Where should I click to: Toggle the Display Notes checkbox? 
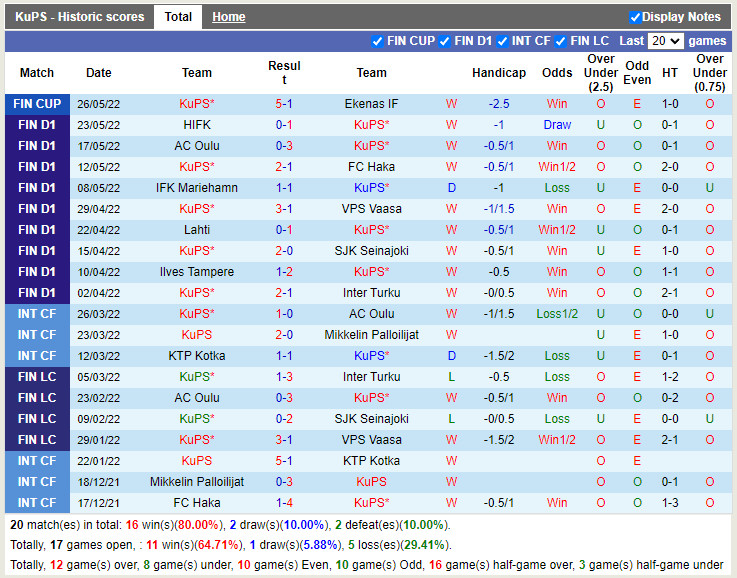click(635, 17)
